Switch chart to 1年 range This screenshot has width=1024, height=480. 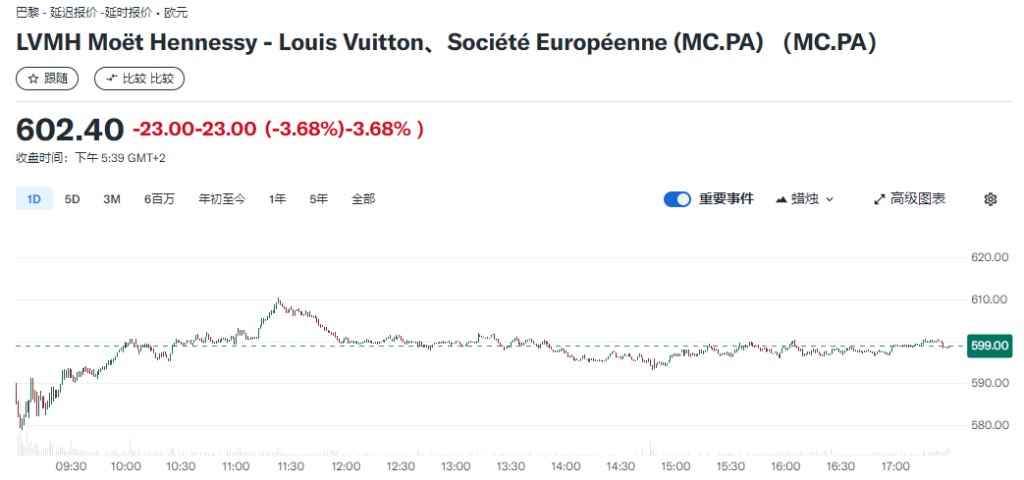point(277,199)
